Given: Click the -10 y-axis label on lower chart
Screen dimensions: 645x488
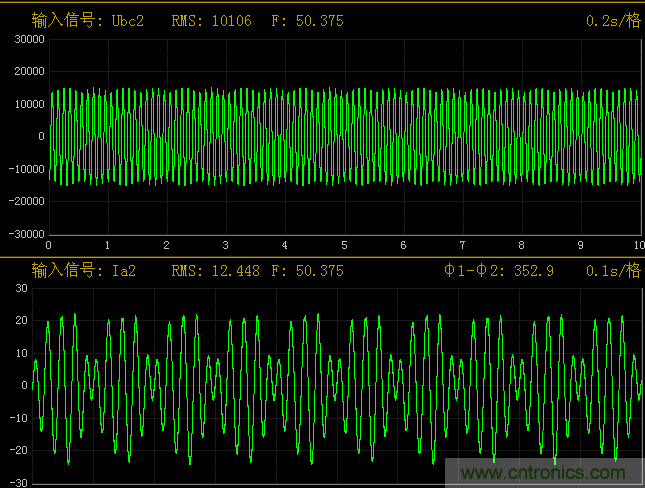Looking at the screenshot, I should (19, 418).
